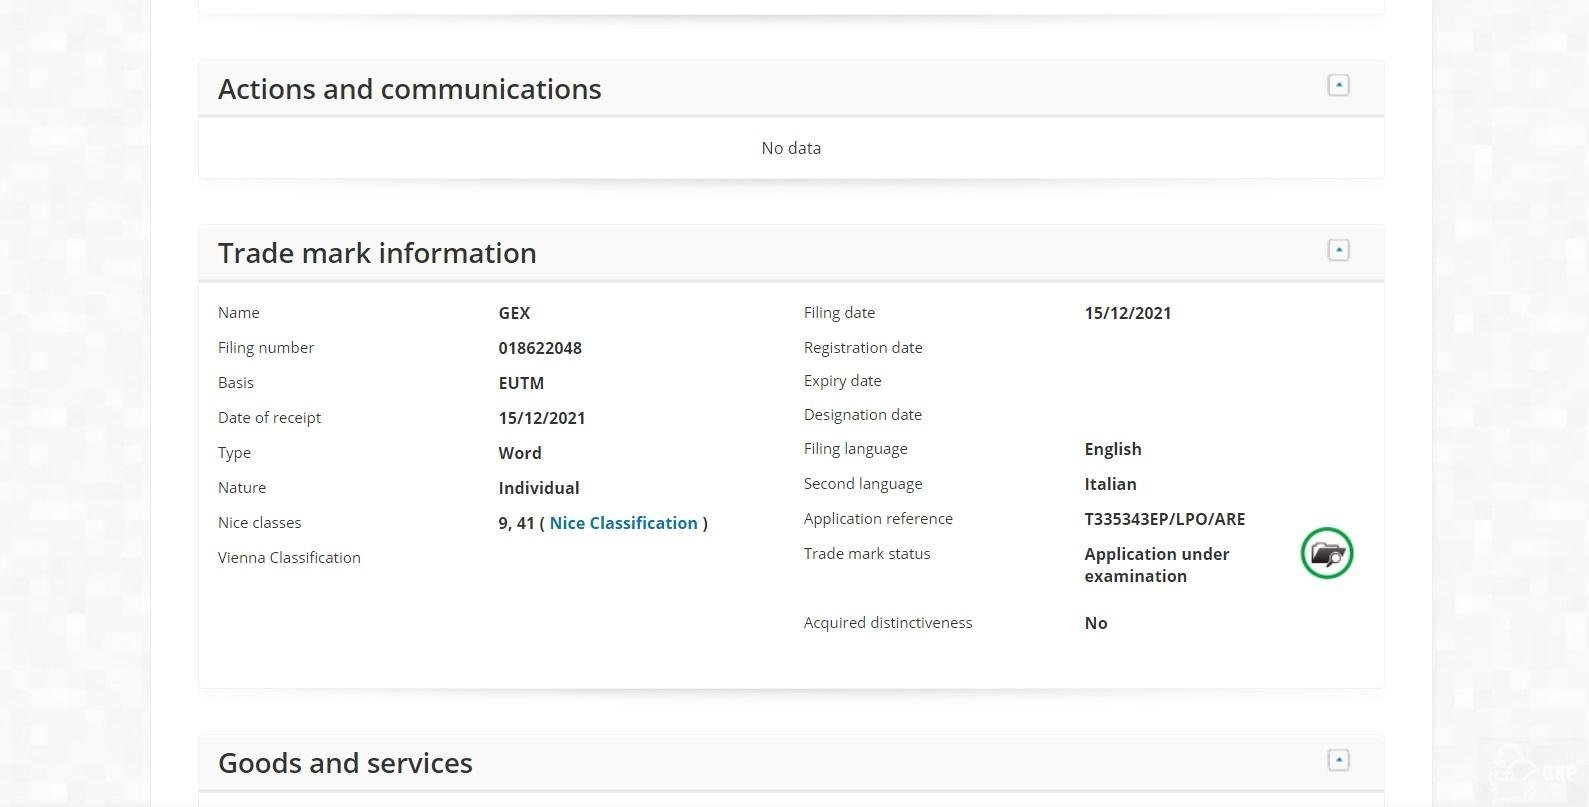The image size is (1589, 807).
Task: Click the second language Italian value
Action: point(1110,484)
